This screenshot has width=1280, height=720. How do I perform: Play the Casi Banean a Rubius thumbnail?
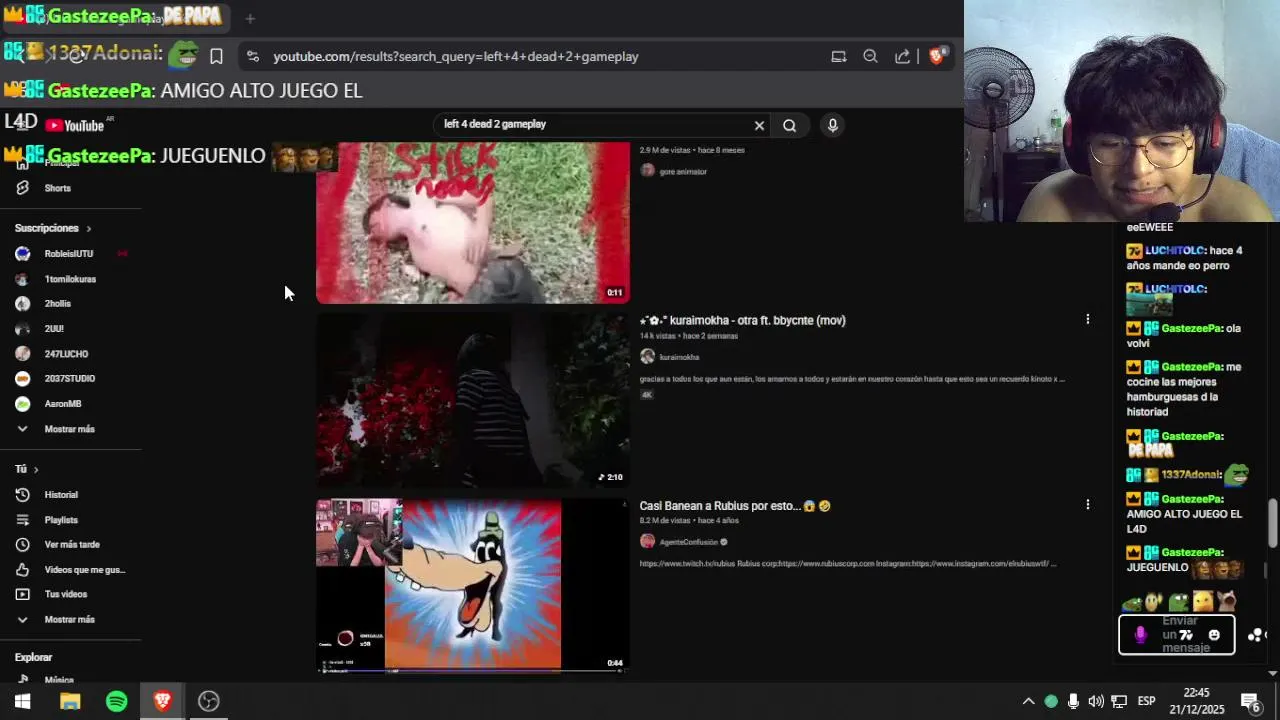coord(473,585)
